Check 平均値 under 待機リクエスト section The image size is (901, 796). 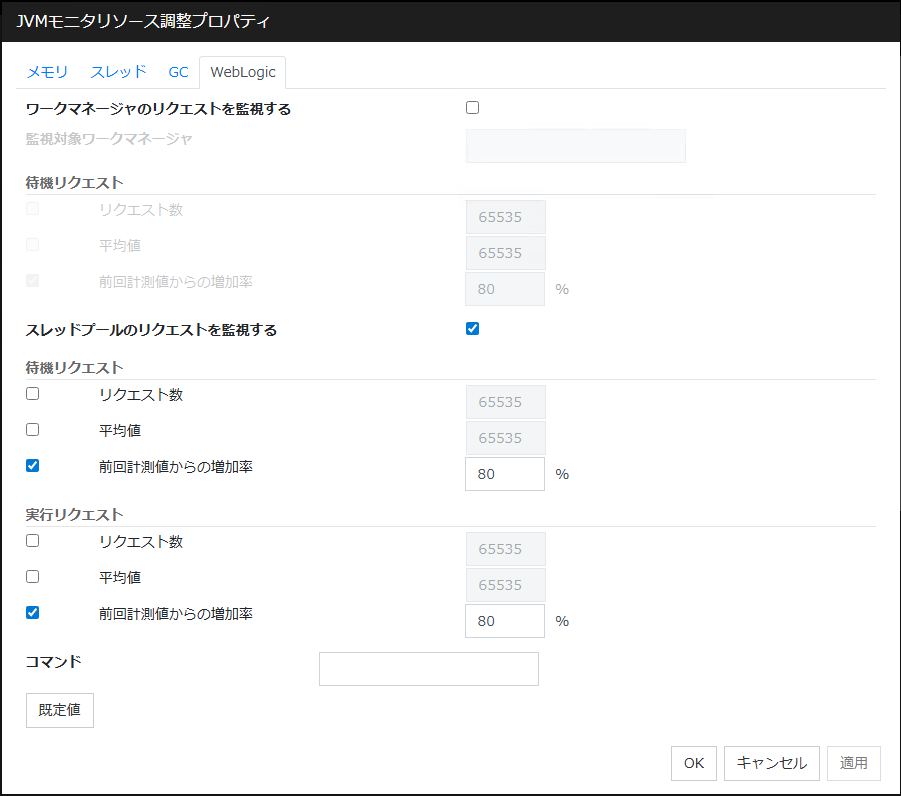(31, 429)
